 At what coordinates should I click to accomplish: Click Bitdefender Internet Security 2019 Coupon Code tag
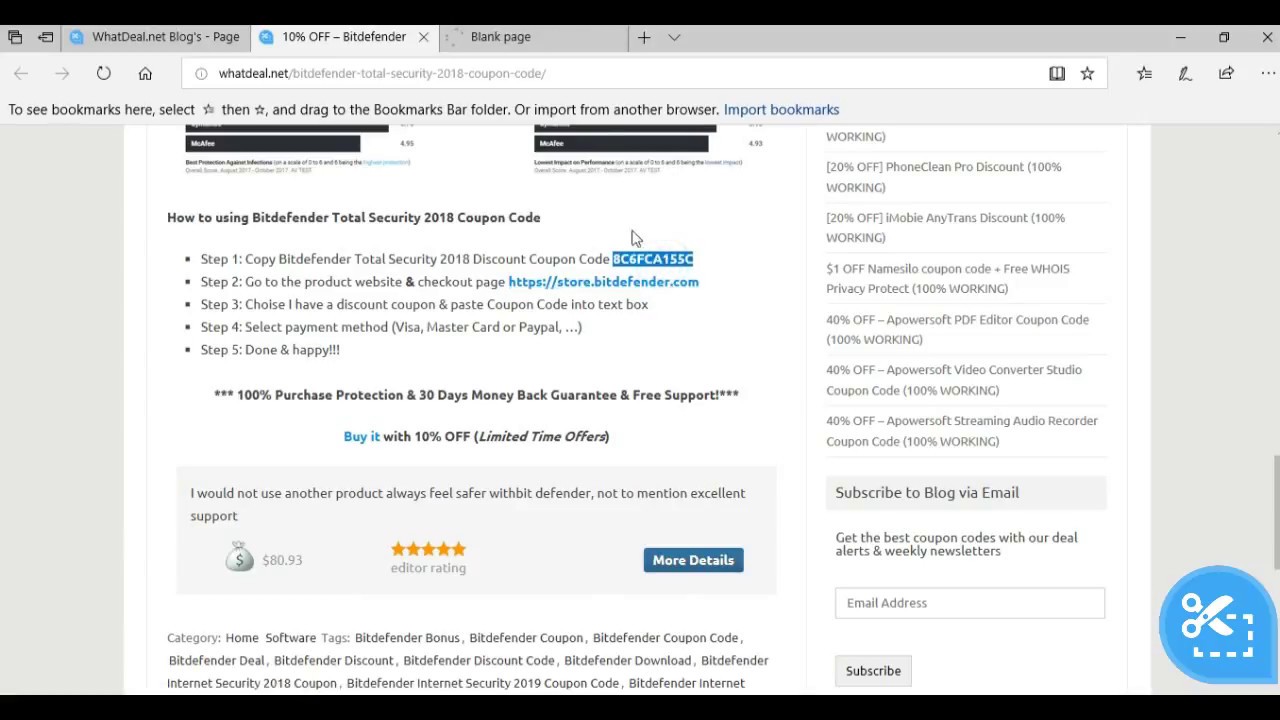tap(482, 684)
